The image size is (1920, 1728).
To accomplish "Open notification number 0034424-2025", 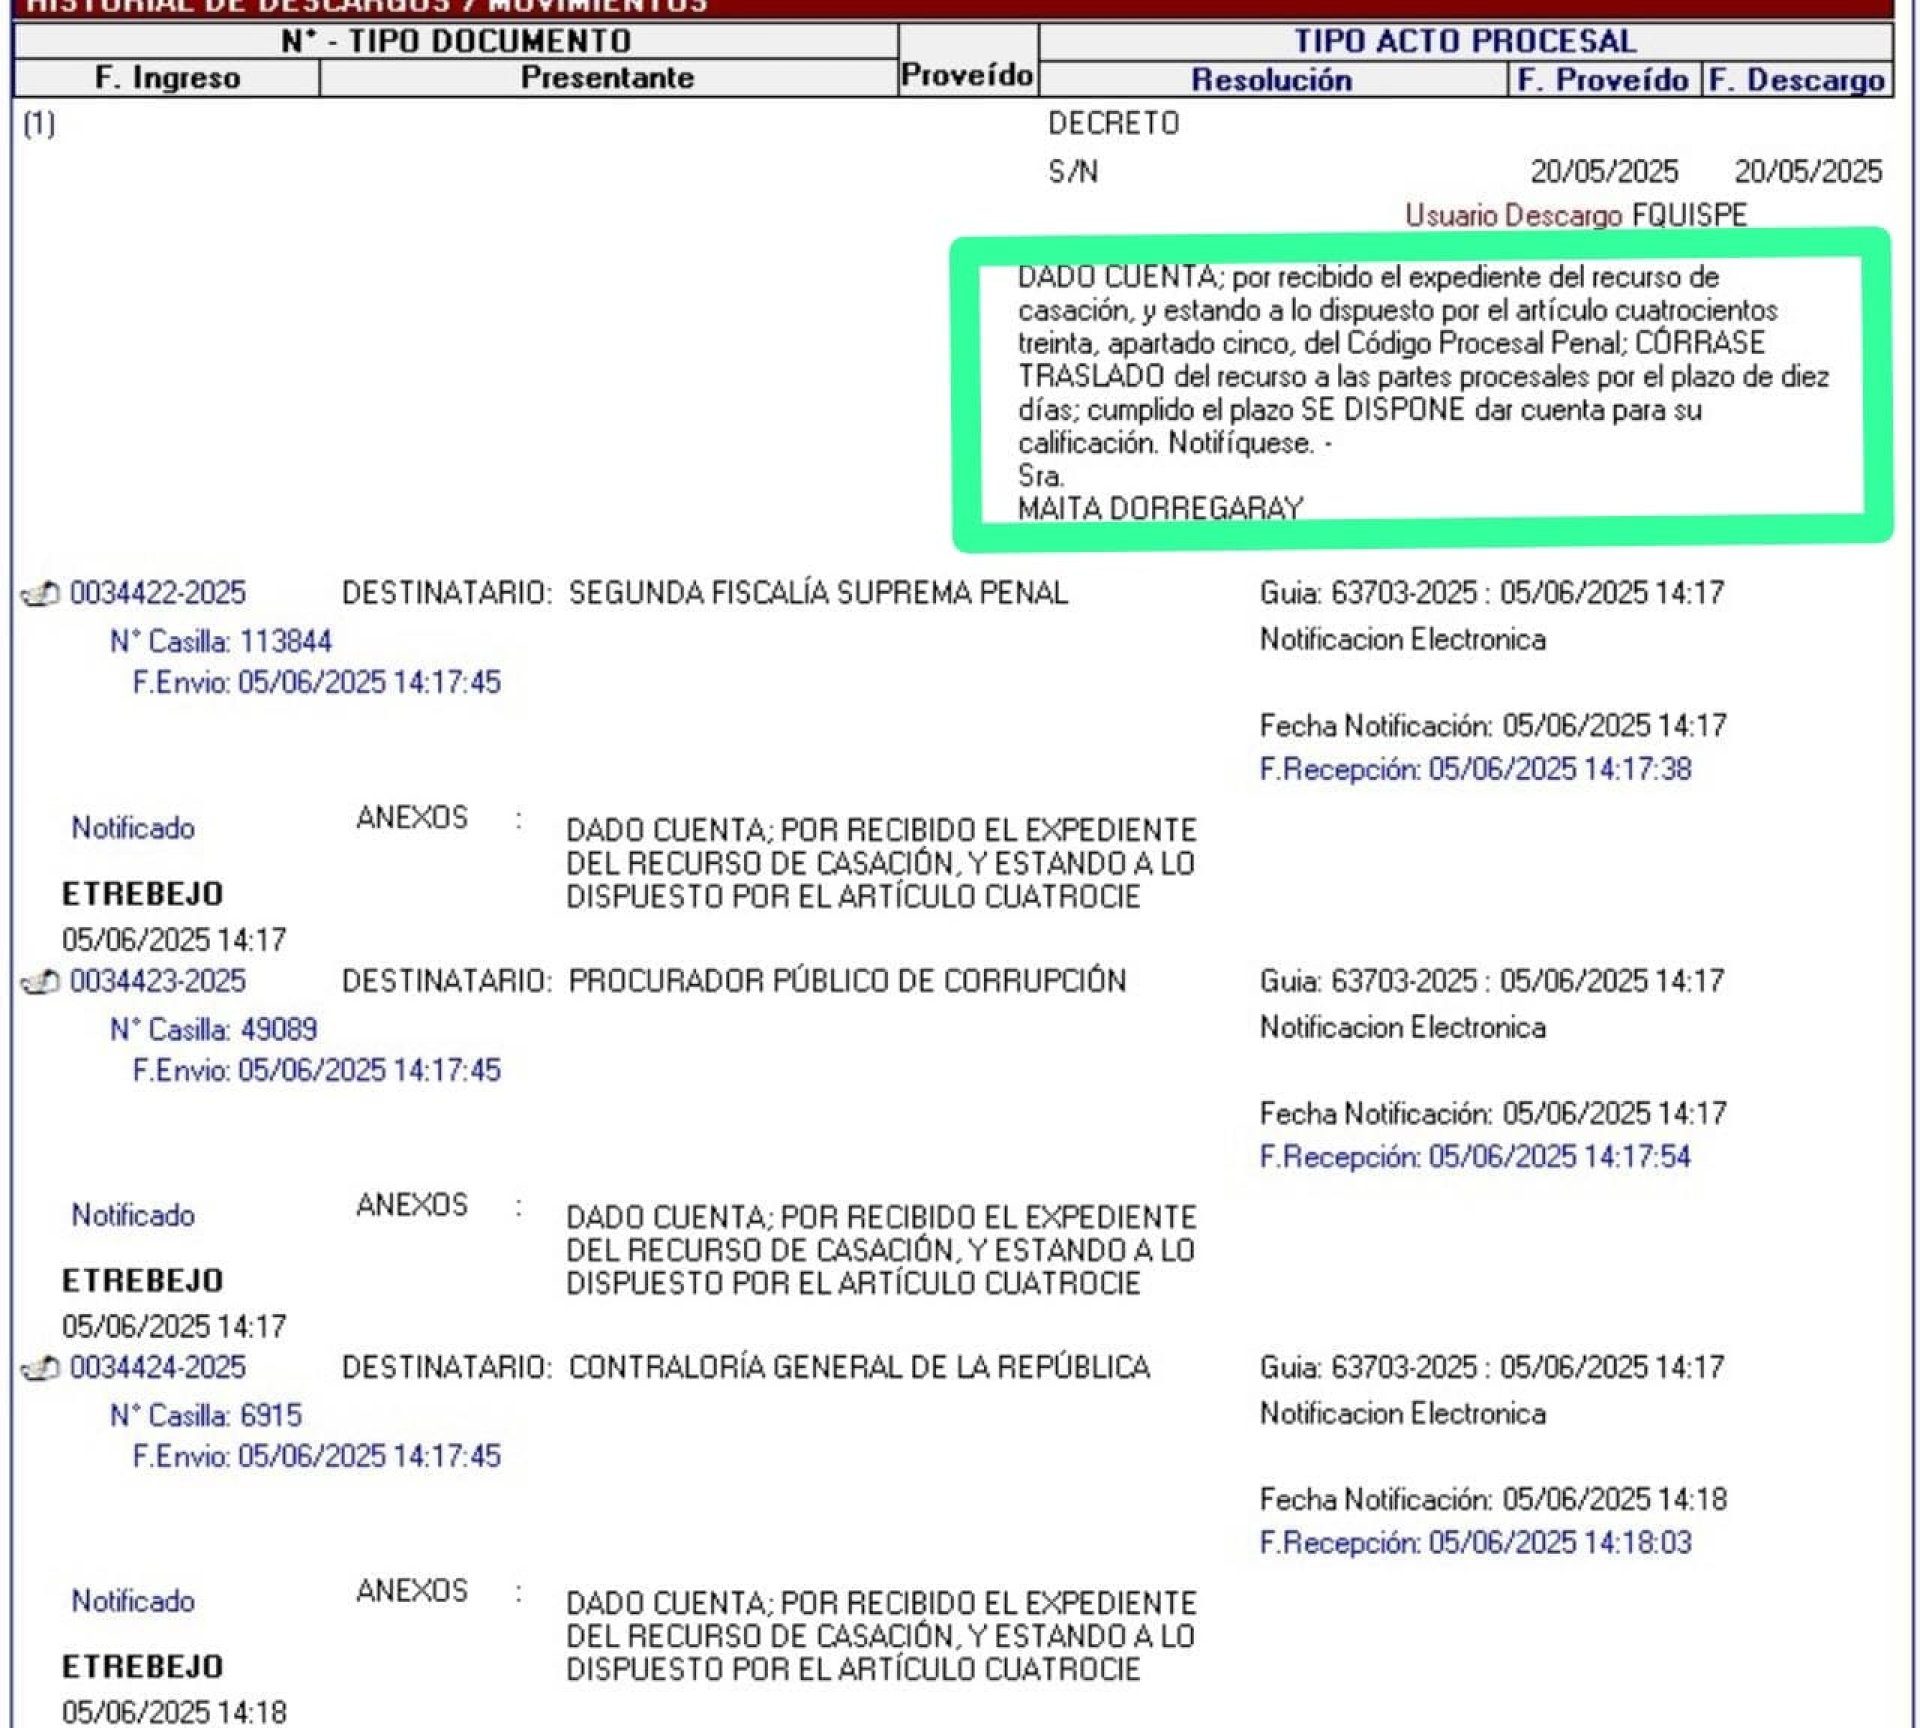I will pyautogui.click(x=158, y=1367).
